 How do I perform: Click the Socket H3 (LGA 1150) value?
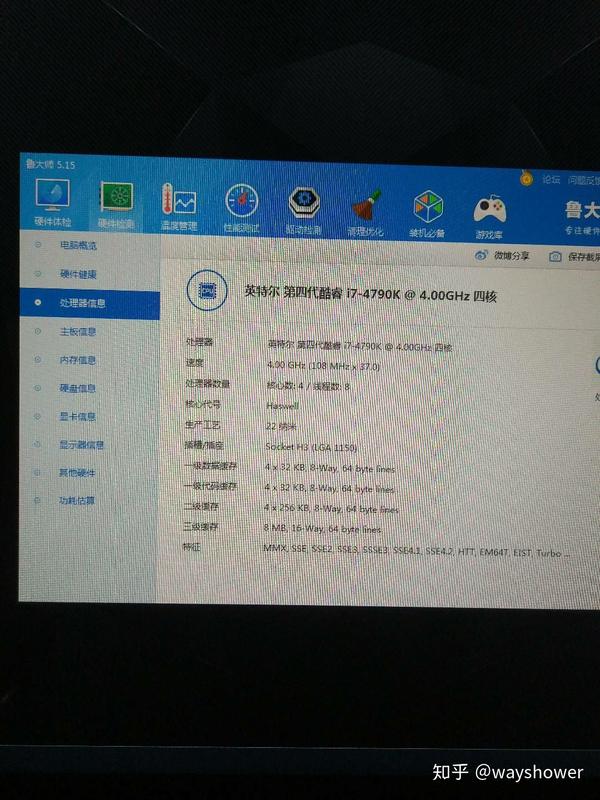311,447
